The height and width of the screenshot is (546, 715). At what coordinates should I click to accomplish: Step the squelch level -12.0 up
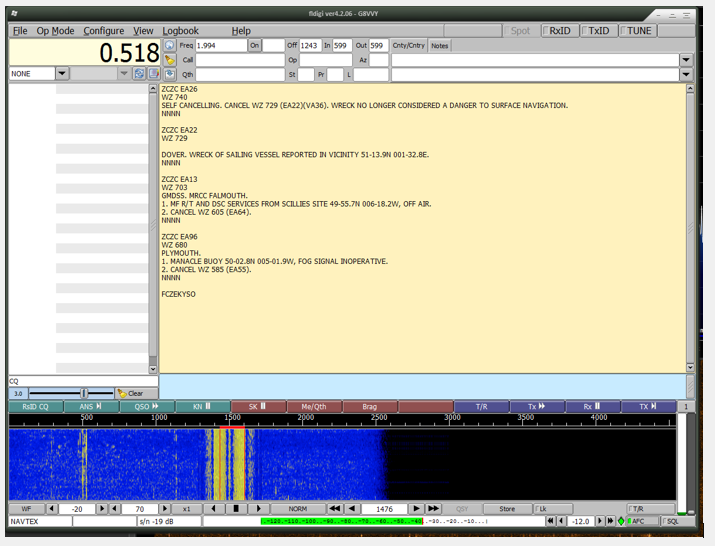(600, 521)
